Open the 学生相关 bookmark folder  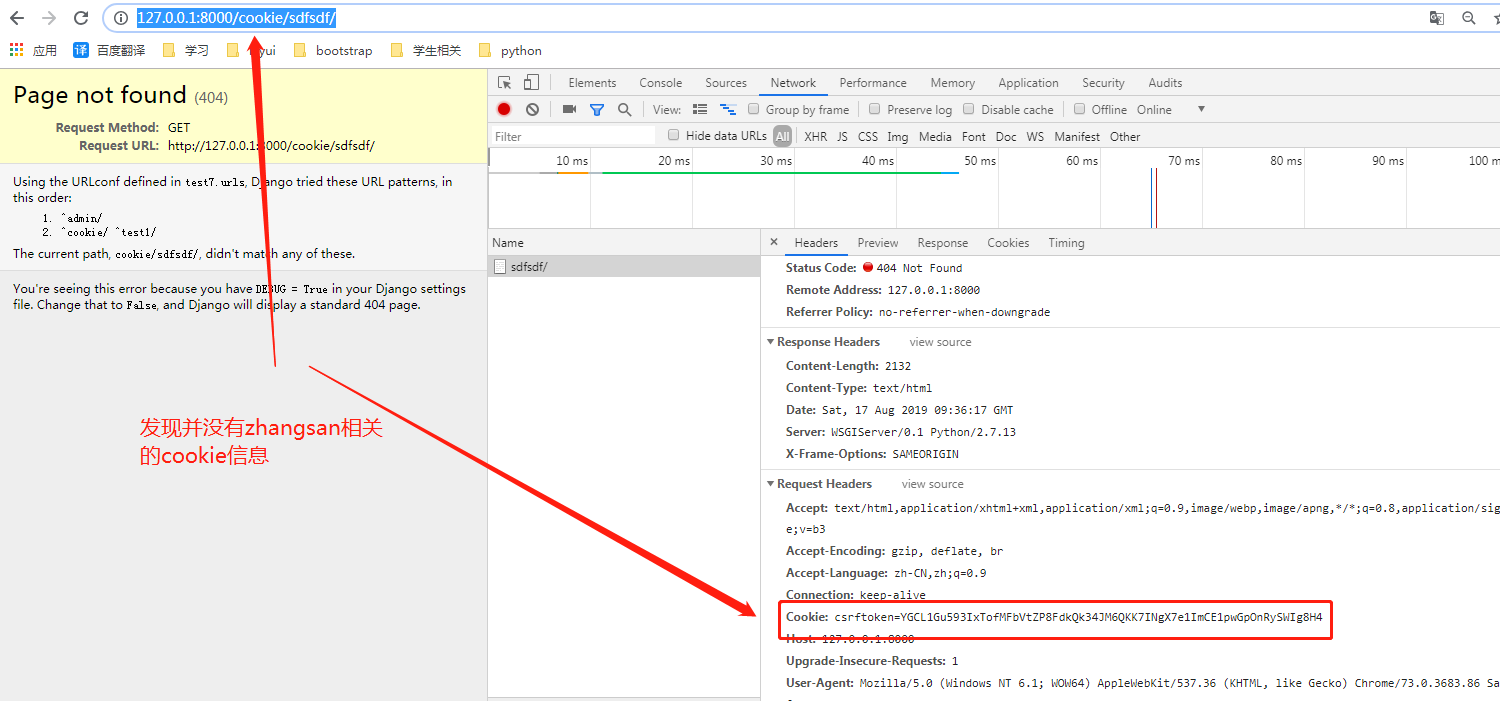pos(426,50)
